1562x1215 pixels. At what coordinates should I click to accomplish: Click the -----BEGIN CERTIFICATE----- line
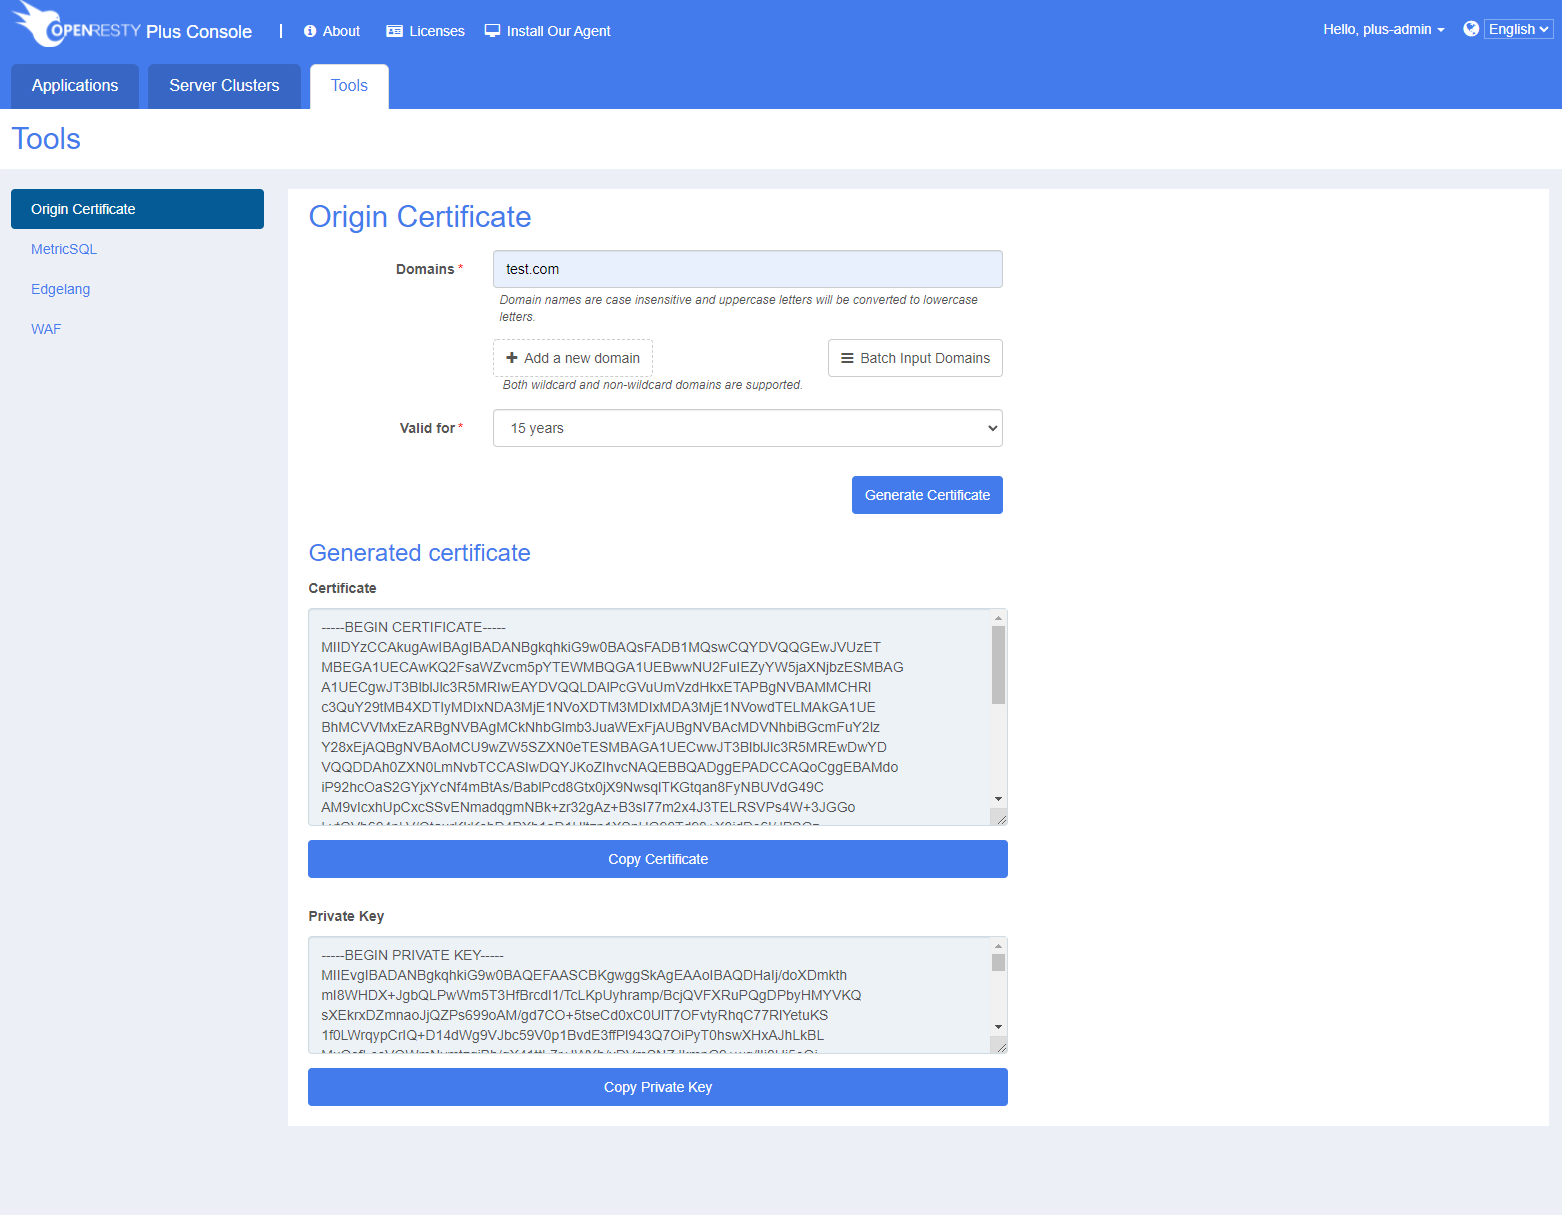click(413, 627)
